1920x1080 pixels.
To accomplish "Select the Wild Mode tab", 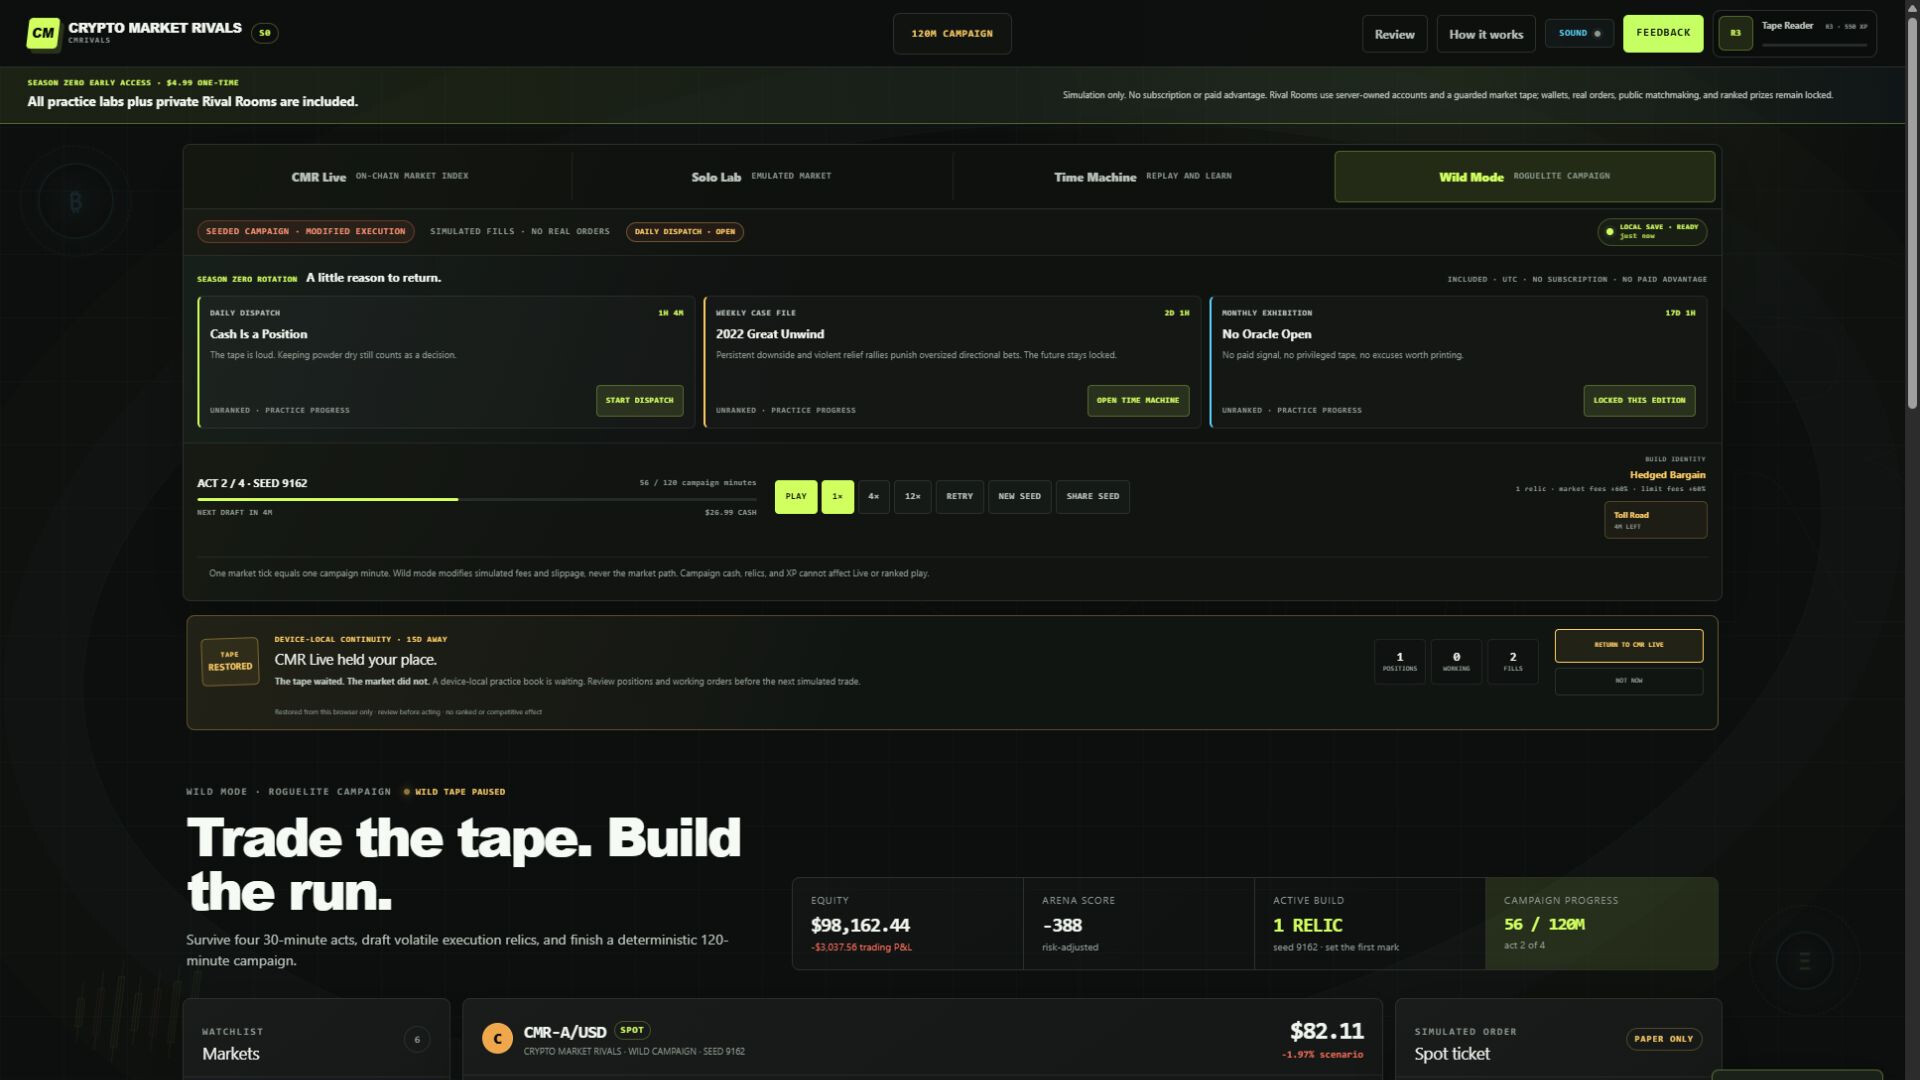I will point(1524,176).
